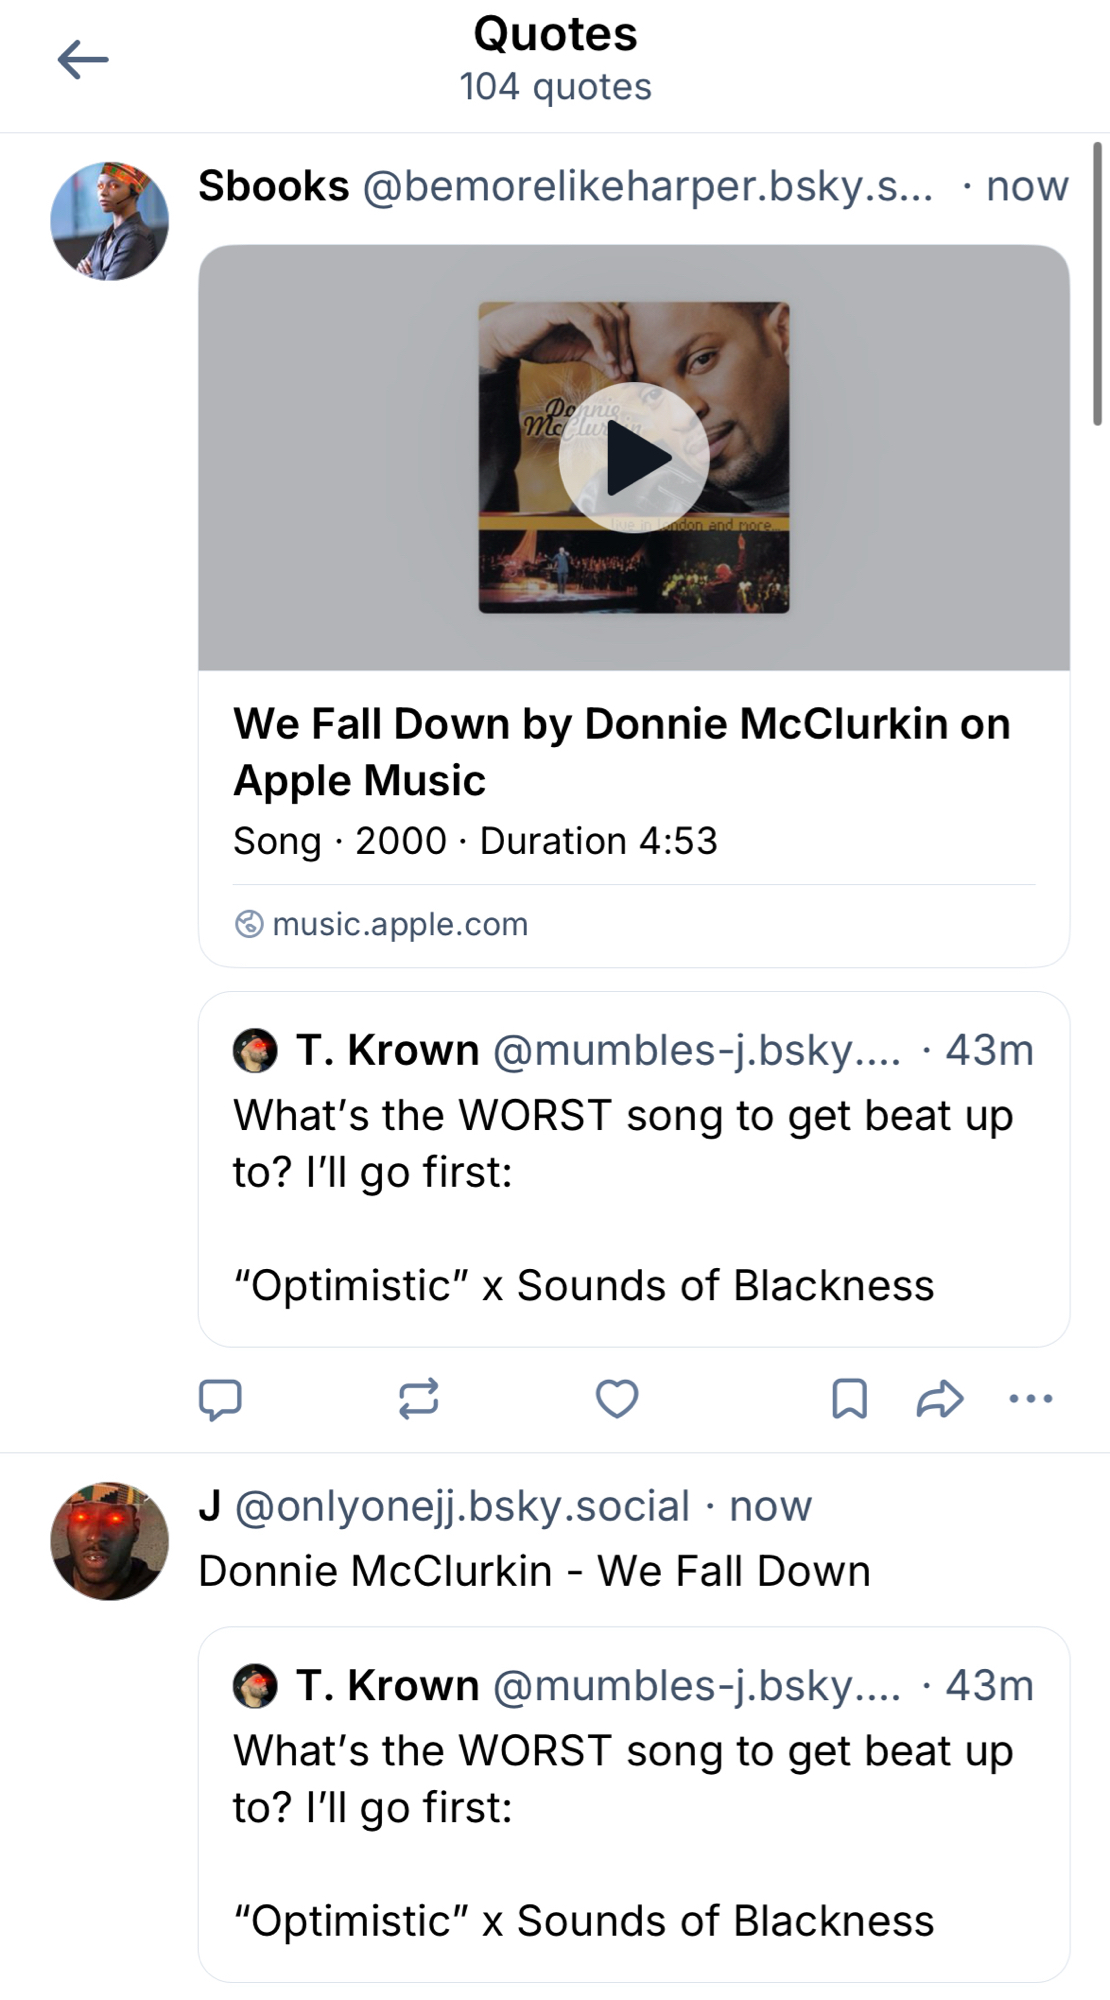Open @onlyonejj.bsky.social handle profile

[462, 1506]
